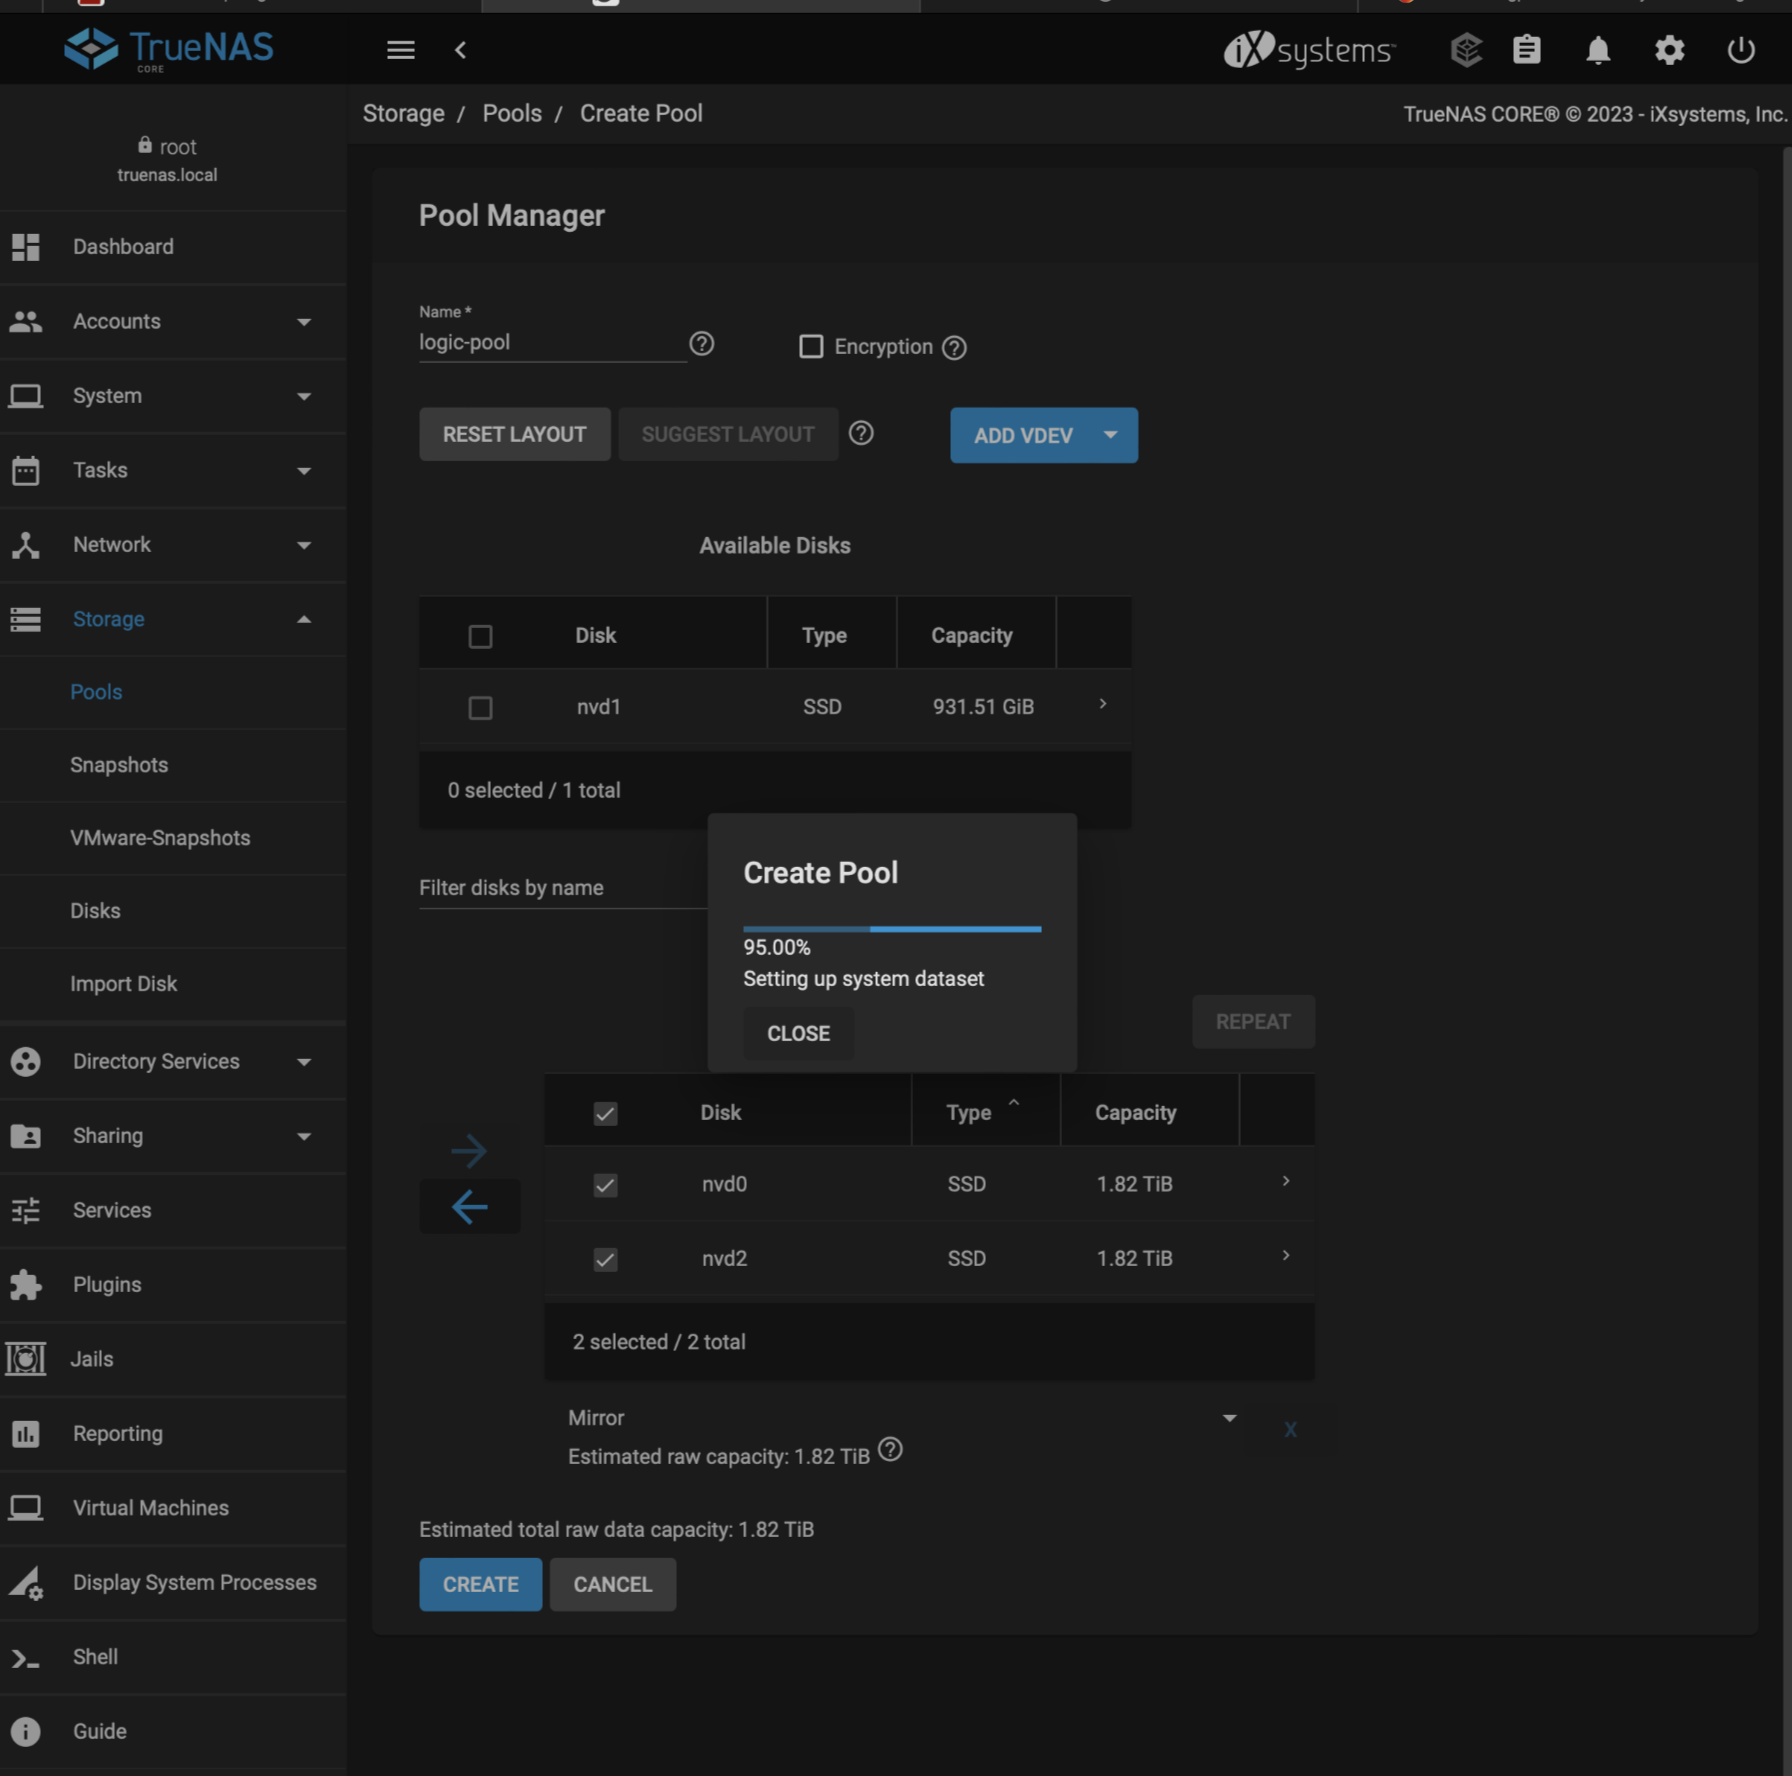The width and height of the screenshot is (1792, 1776).
Task: Click the Jails sidebar icon
Action: (25, 1358)
